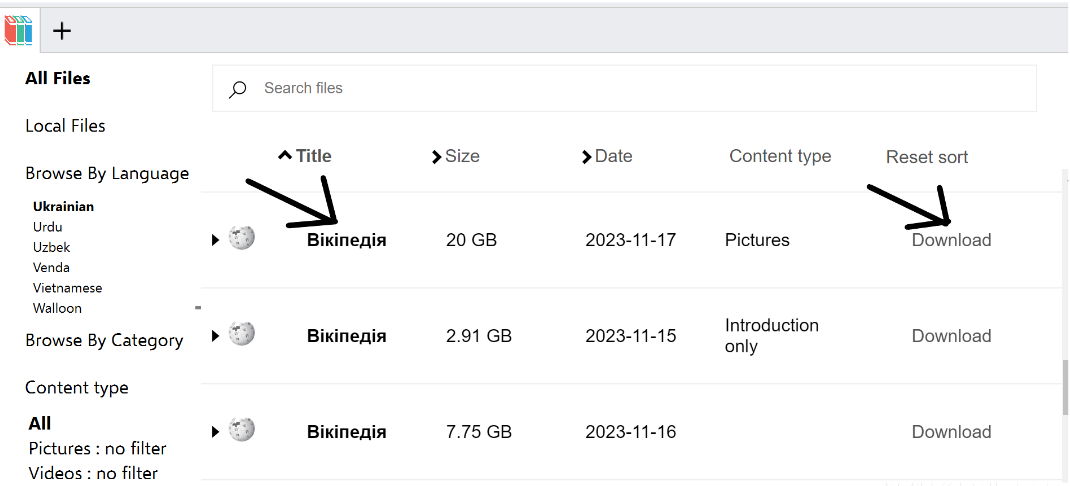Image resolution: width=1070 pixels, height=486 pixels.
Task: Toggle the Pictures content type filter
Action: click(x=97, y=448)
